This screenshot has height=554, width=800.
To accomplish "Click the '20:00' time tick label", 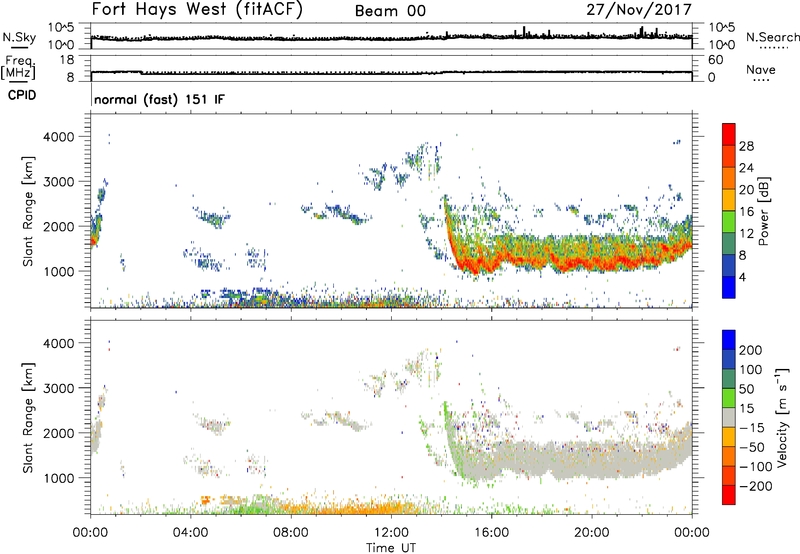I will point(591,533).
